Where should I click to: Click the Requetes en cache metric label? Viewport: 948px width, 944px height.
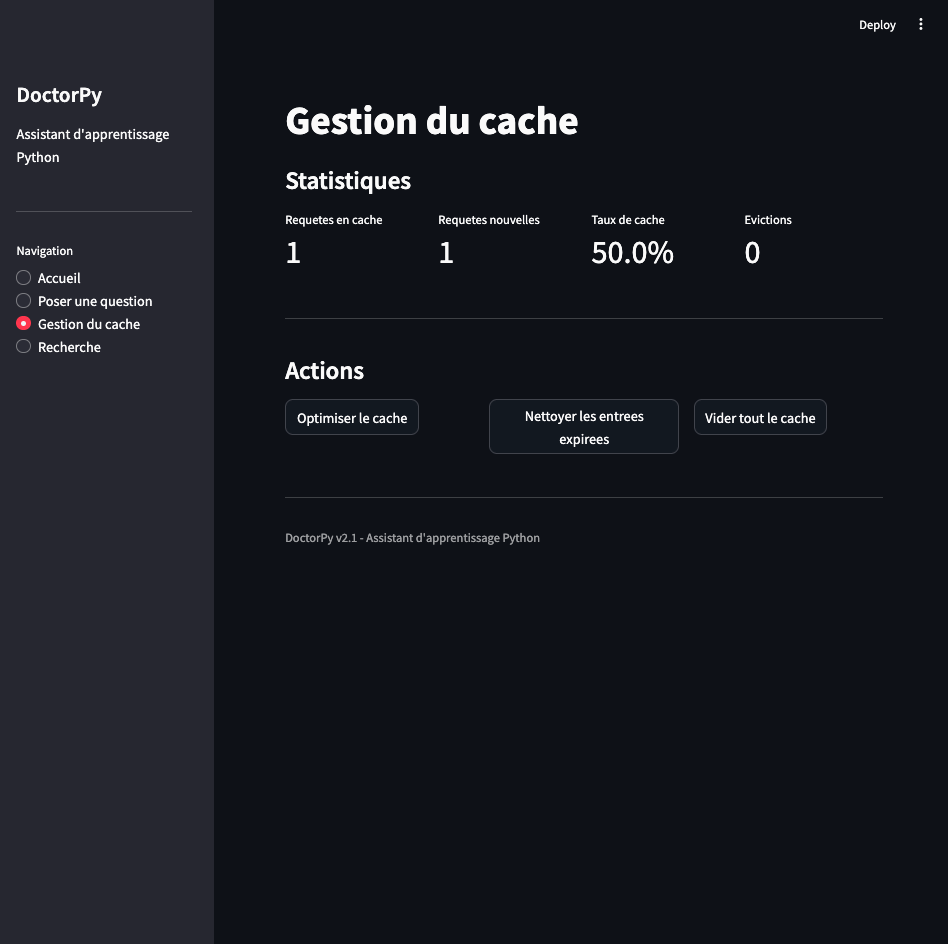(x=334, y=220)
